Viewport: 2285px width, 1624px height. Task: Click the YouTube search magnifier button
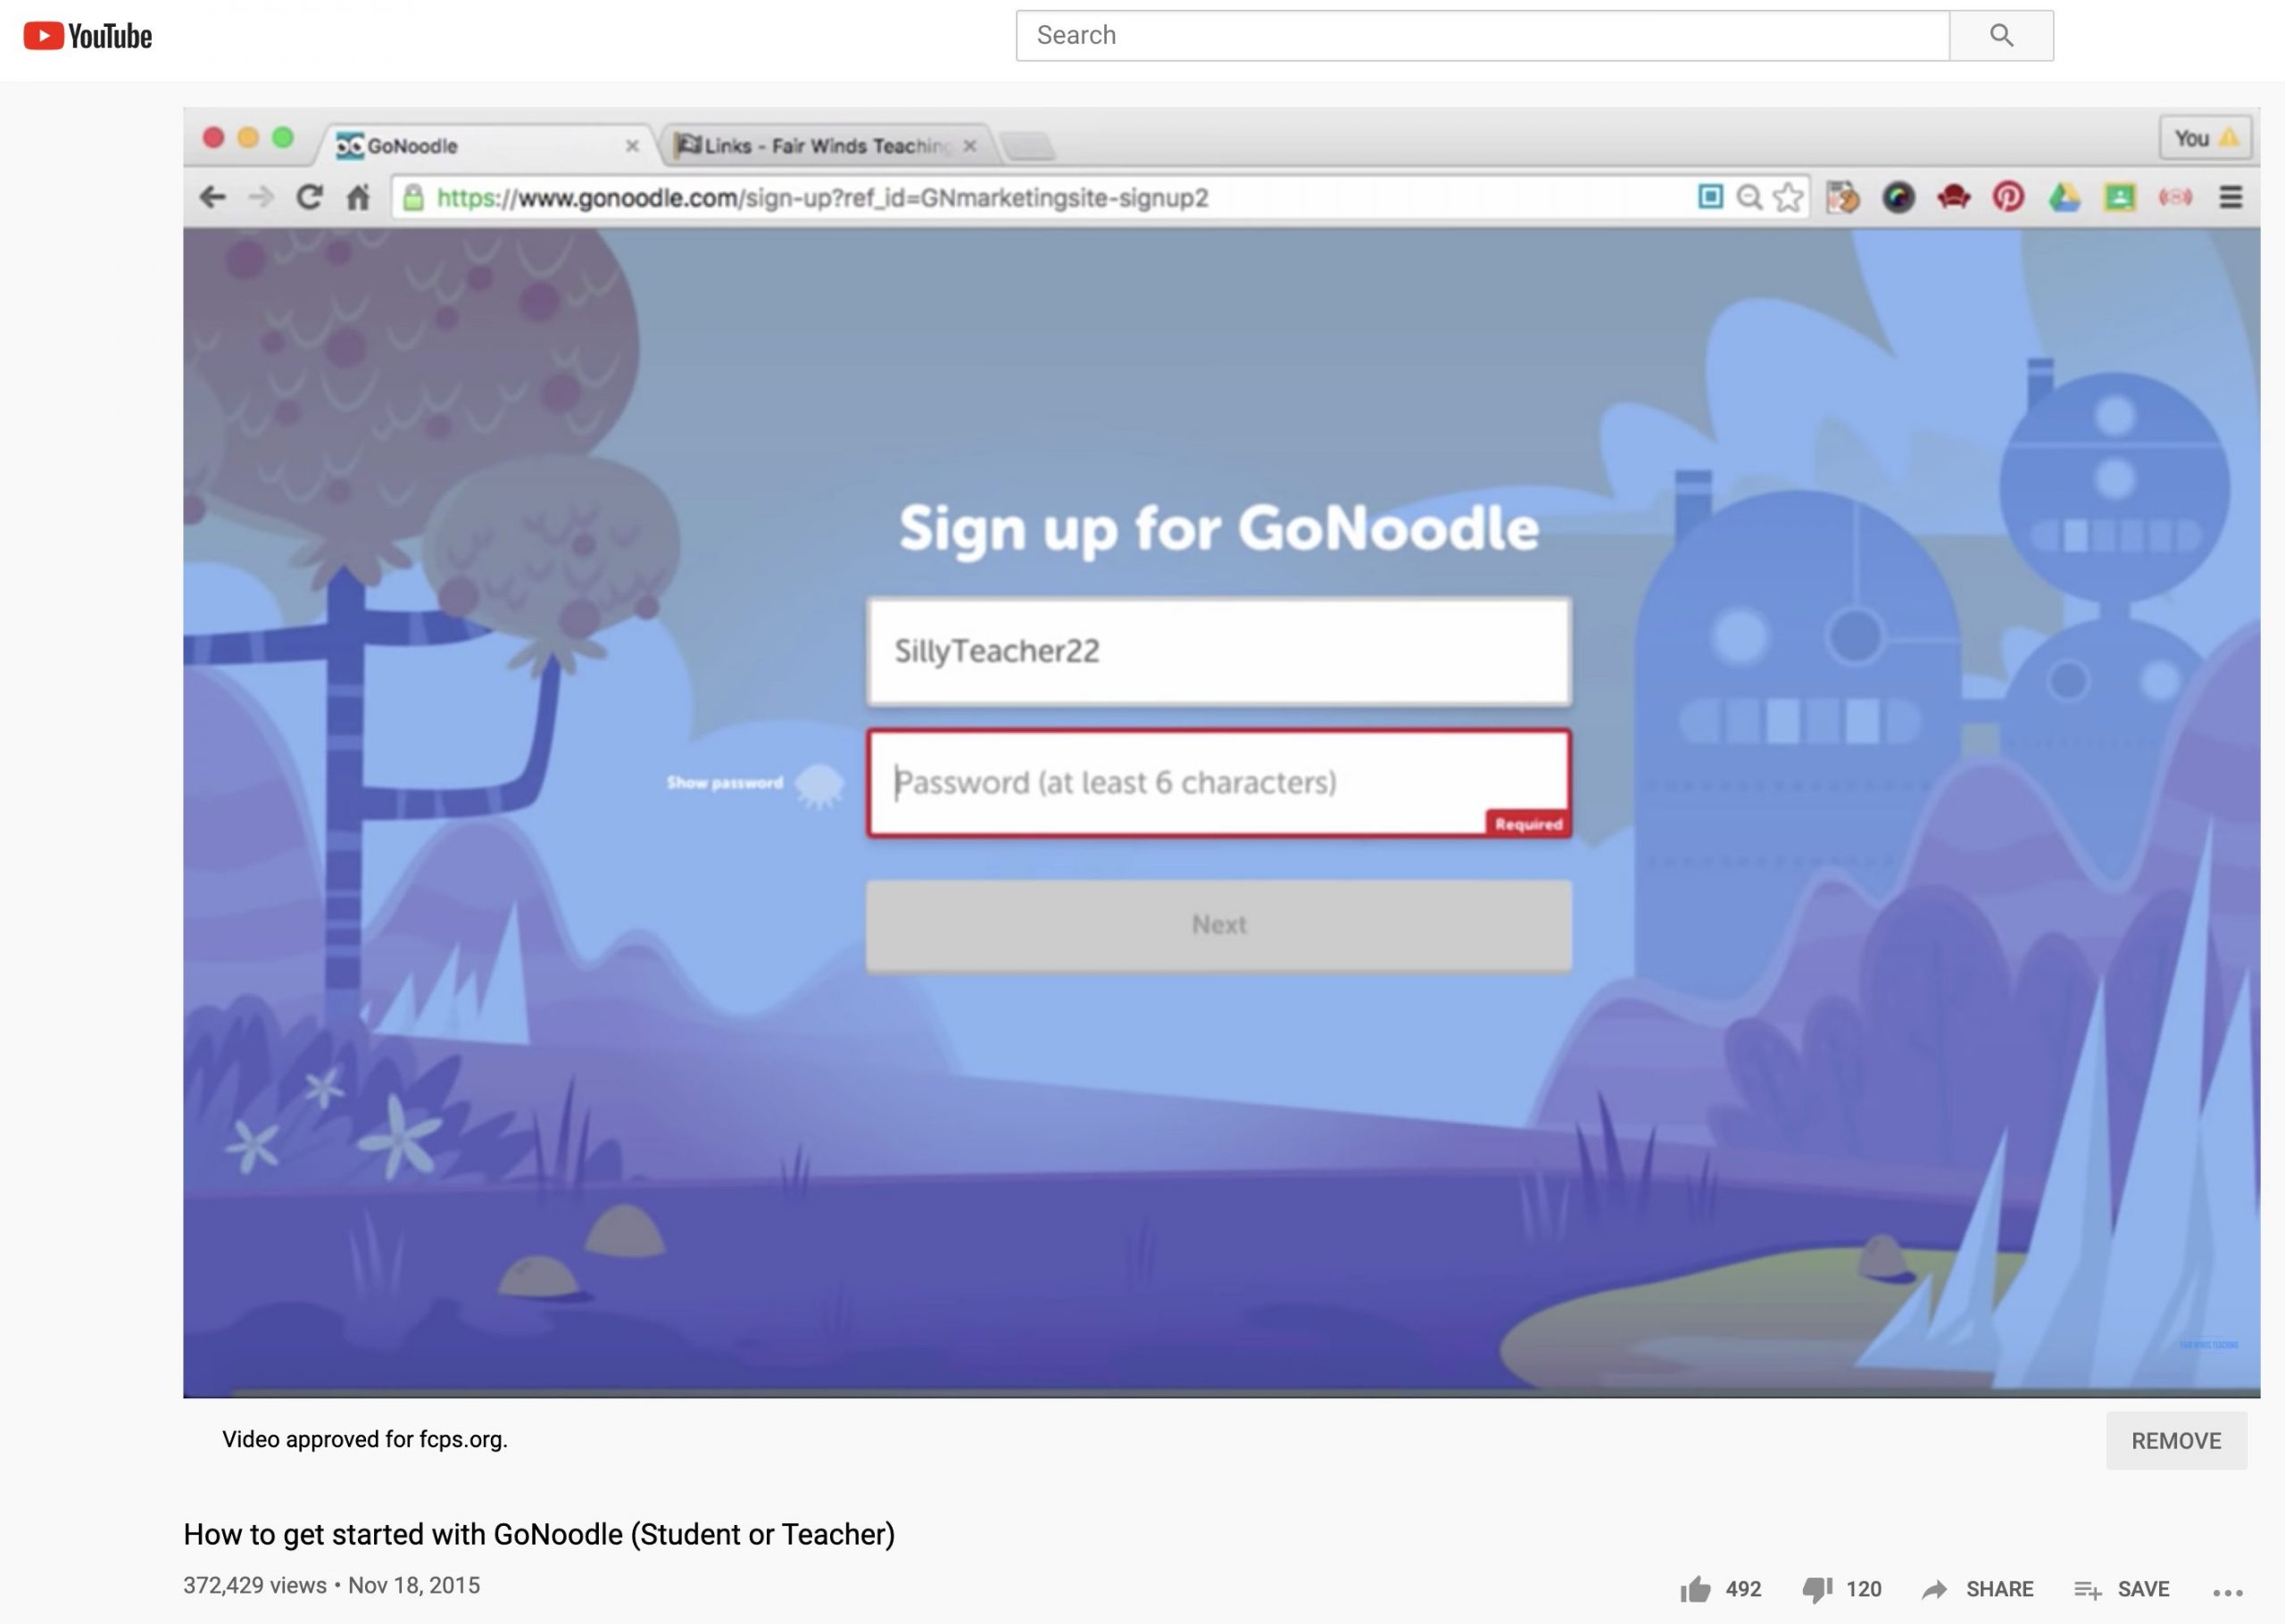(x=2001, y=36)
